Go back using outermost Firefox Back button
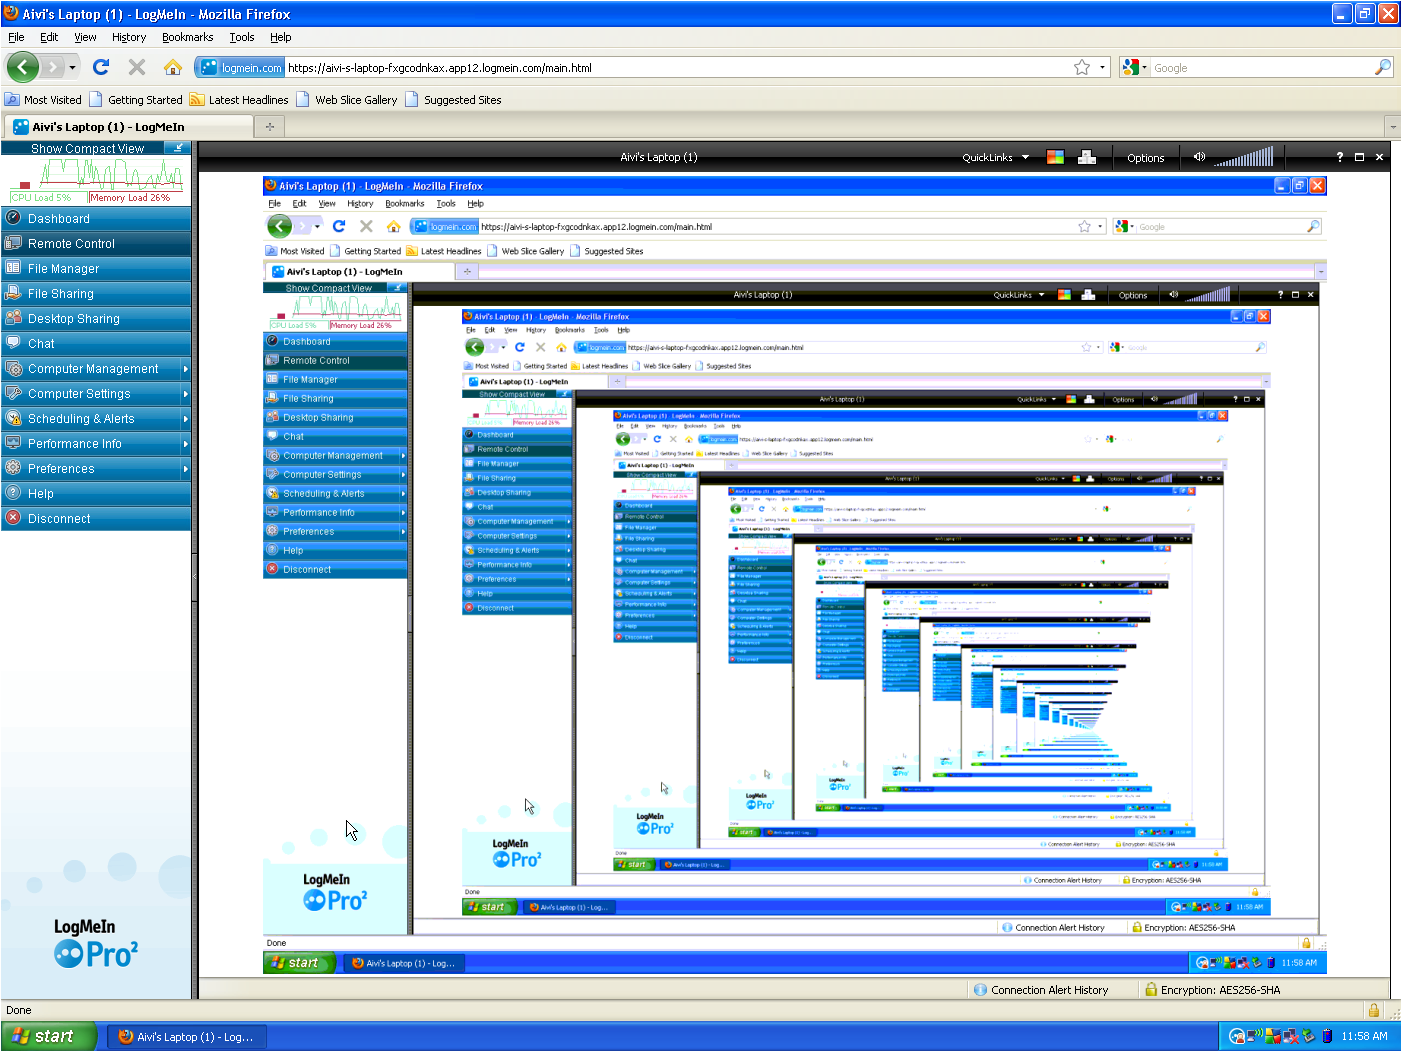Image resolution: width=1402 pixels, height=1052 pixels. pyautogui.click(x=22, y=67)
